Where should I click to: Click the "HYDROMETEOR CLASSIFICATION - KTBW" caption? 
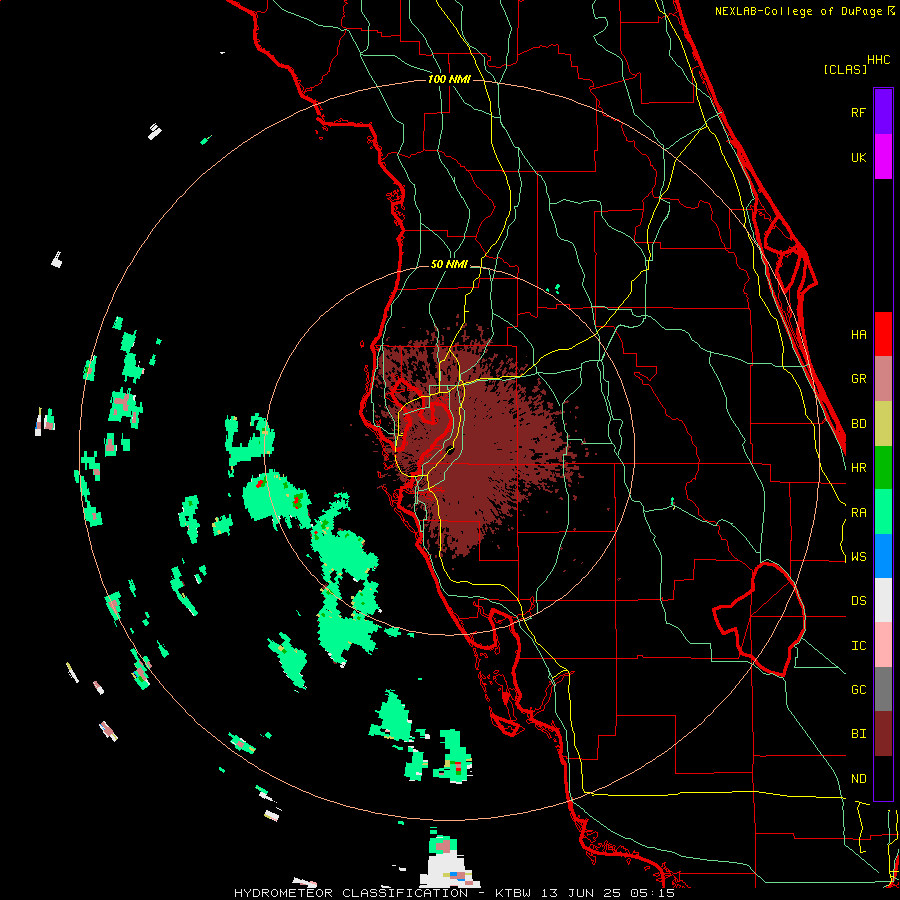(x=385, y=893)
